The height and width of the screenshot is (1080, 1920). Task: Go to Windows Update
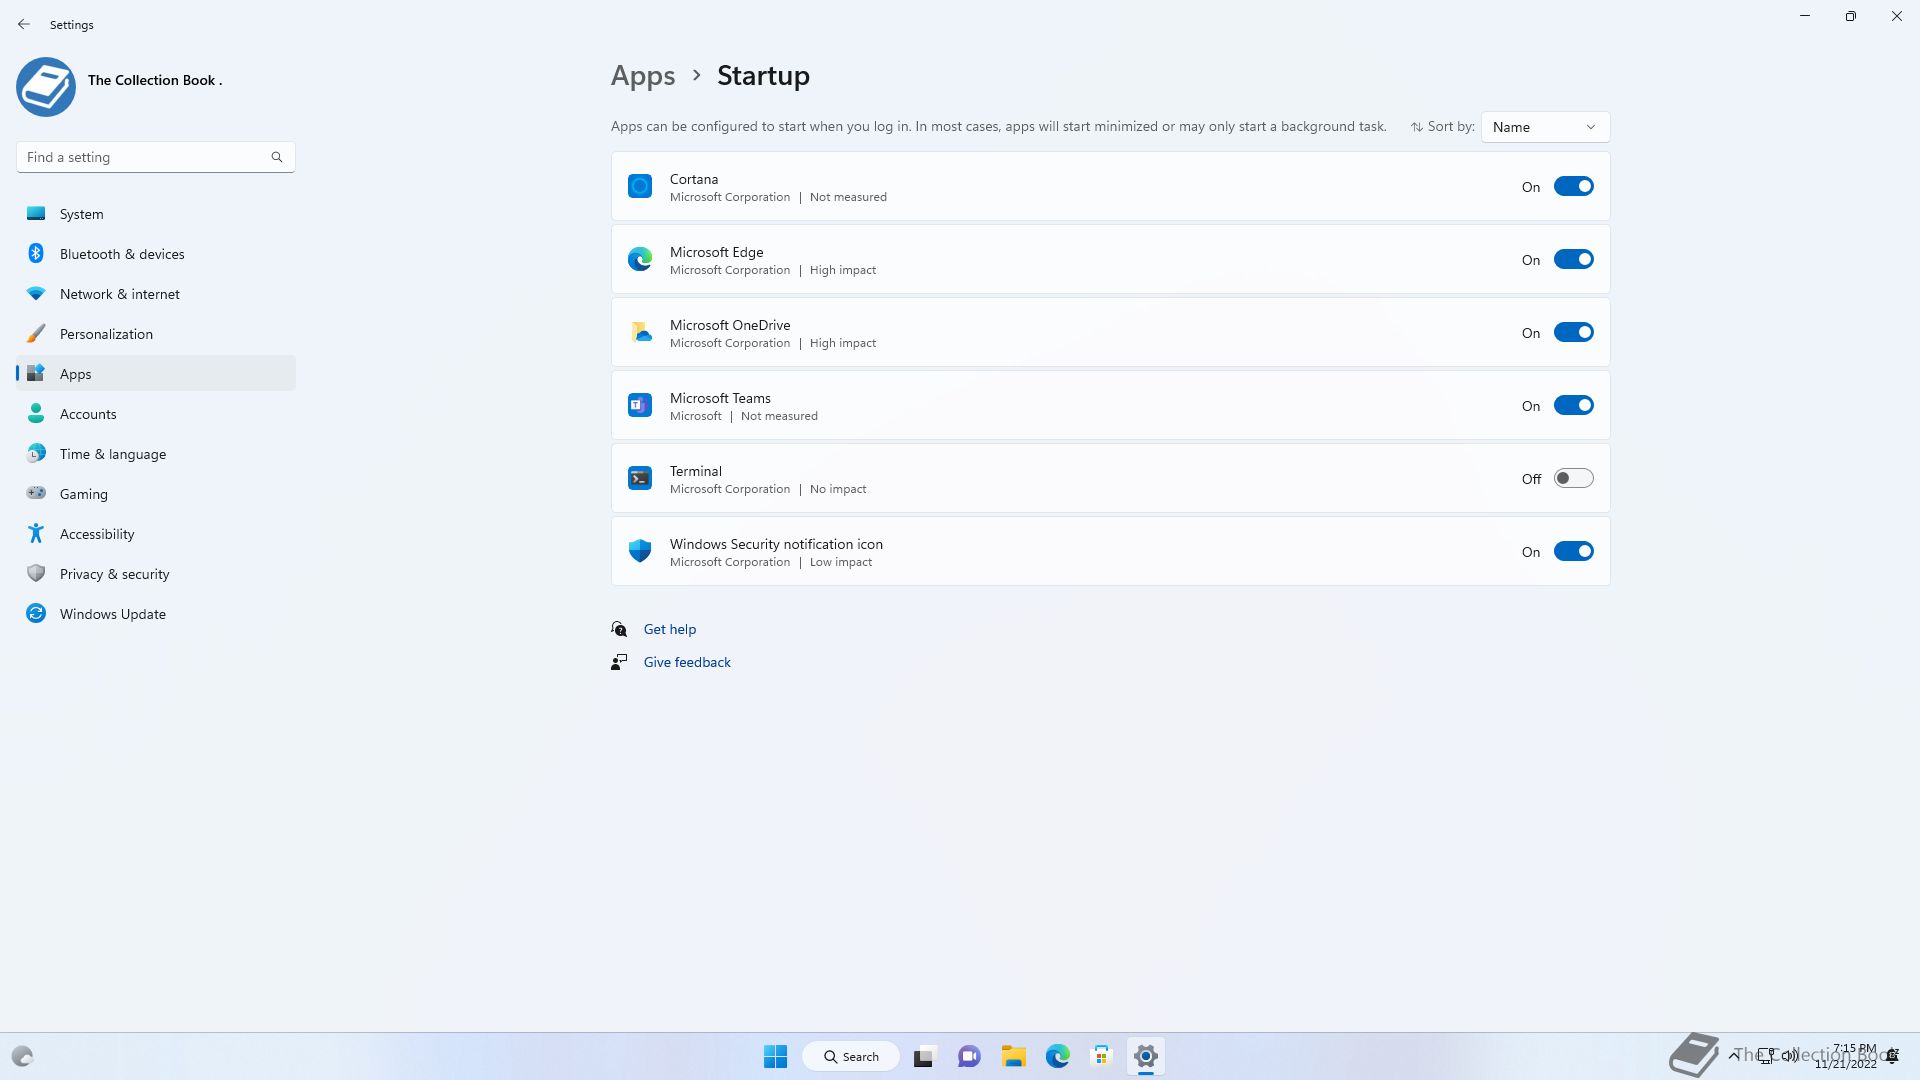(x=156, y=614)
